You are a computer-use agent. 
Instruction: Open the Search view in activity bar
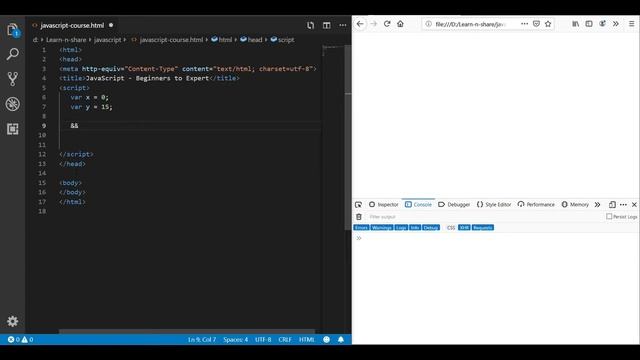(x=13, y=54)
